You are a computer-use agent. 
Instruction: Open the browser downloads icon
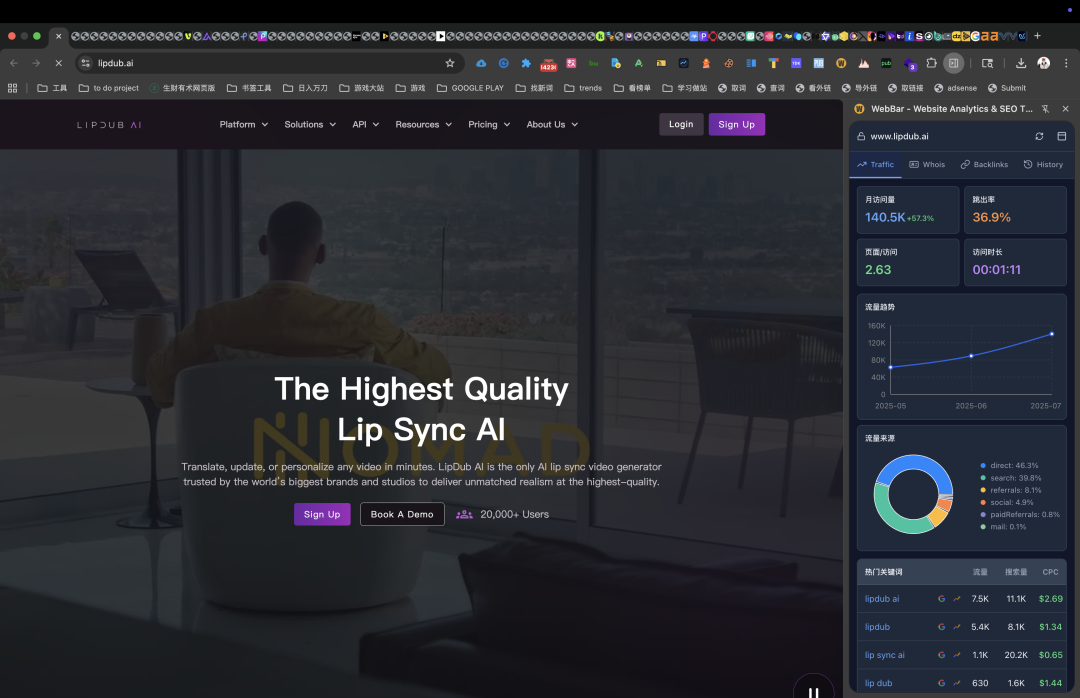tap(1021, 63)
